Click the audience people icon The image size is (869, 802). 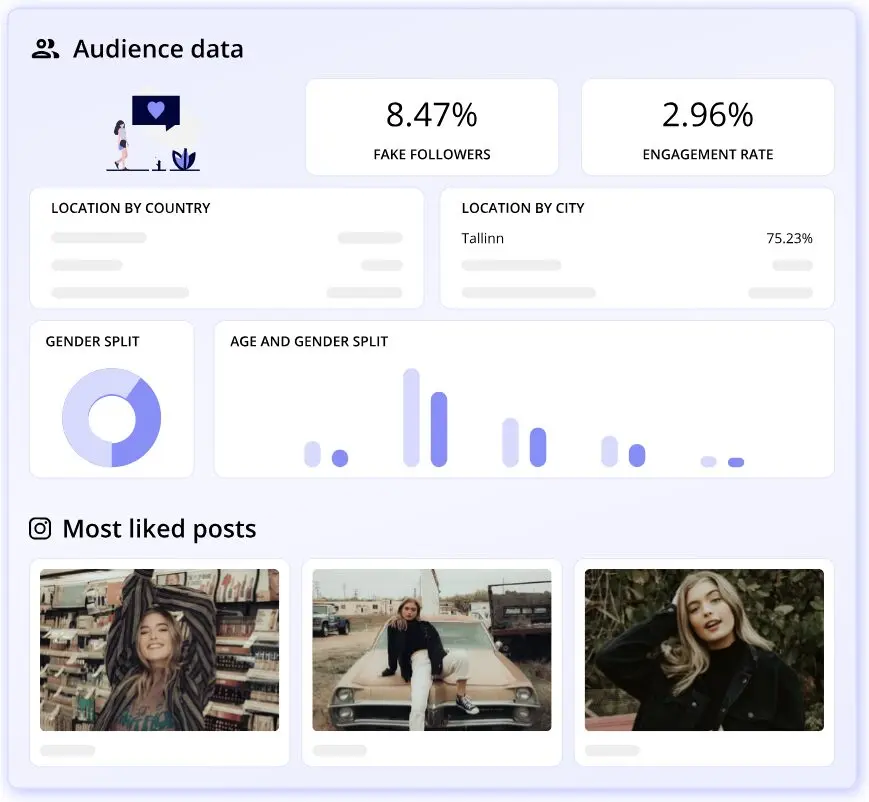coord(45,49)
